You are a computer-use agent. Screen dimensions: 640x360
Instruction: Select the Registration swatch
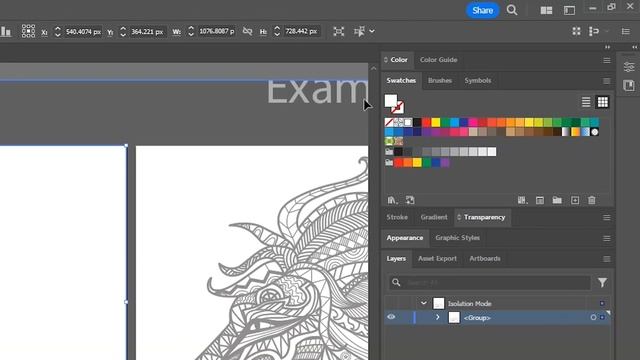[398, 122]
